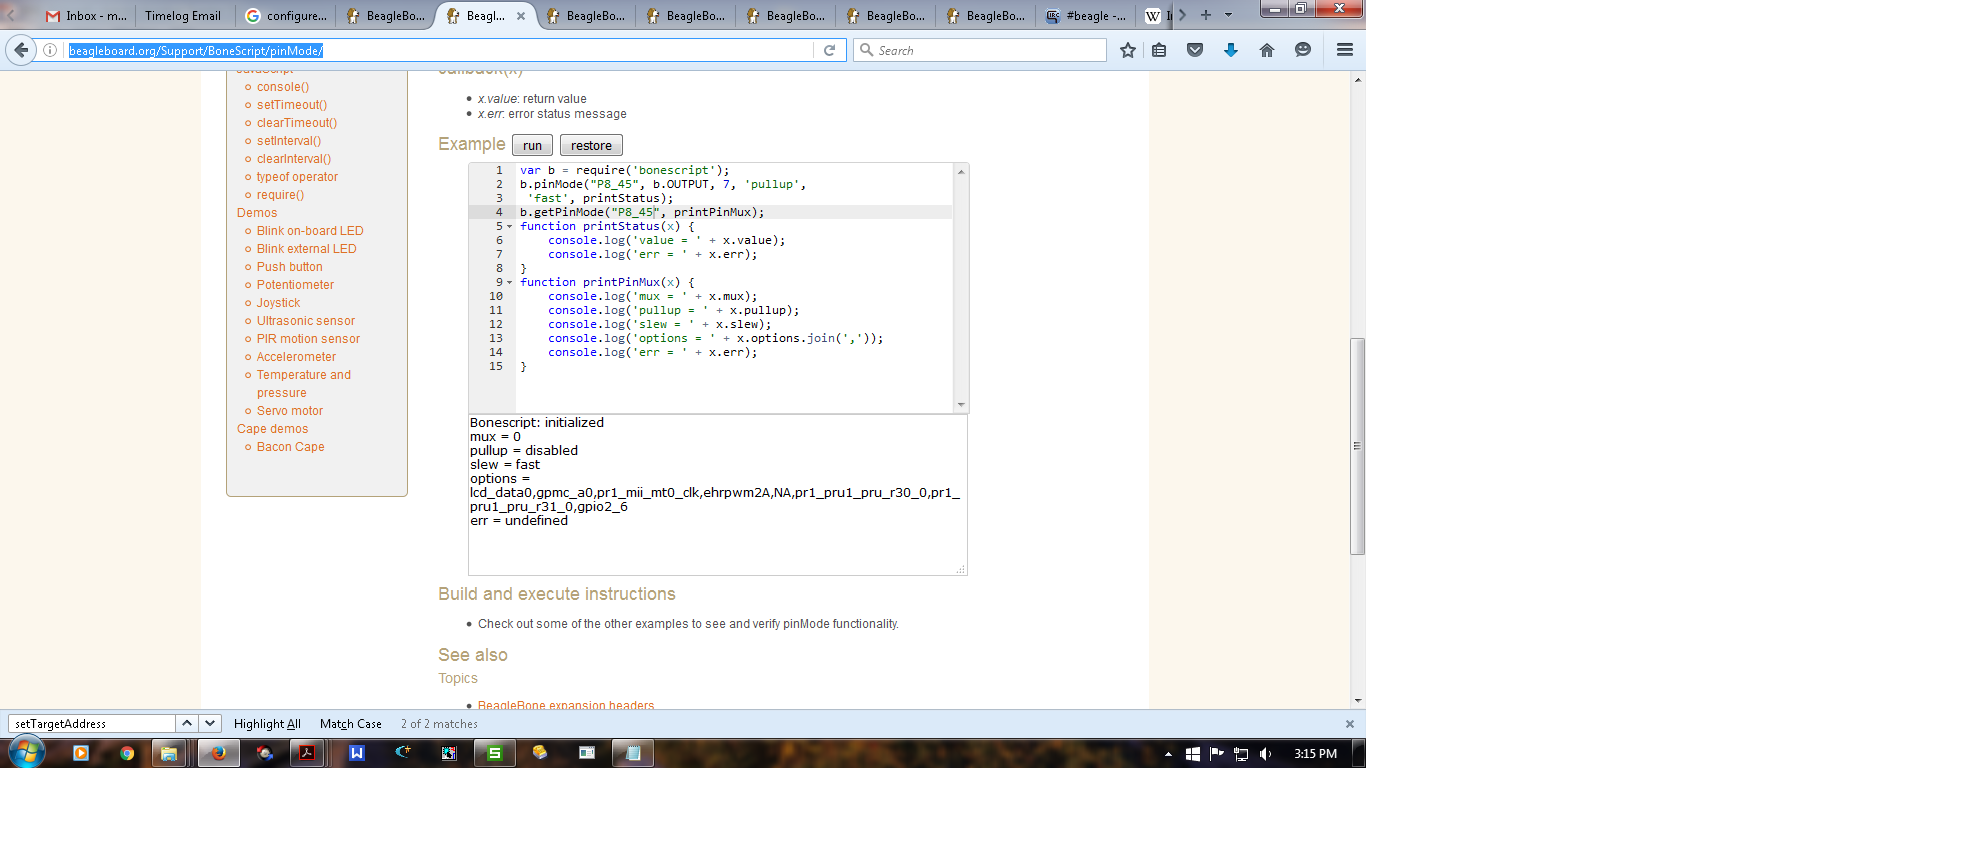
Task: Click the Action Center flag tray icon
Action: coord(1217,754)
